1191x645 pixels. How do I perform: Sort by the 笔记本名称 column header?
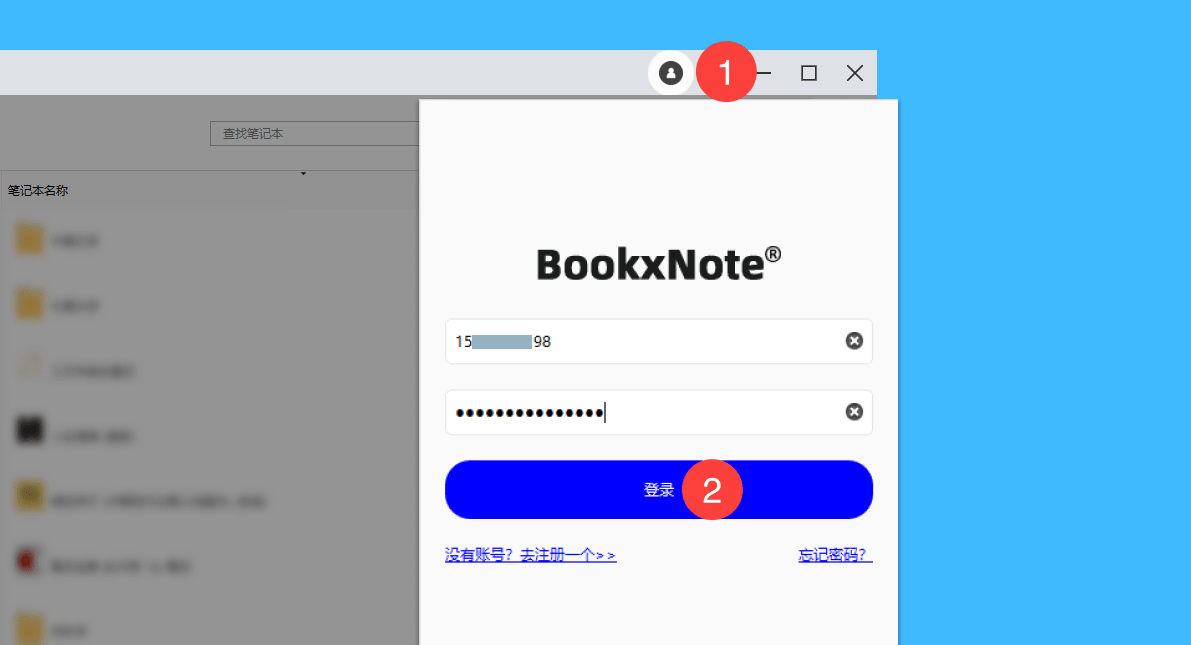[38, 190]
